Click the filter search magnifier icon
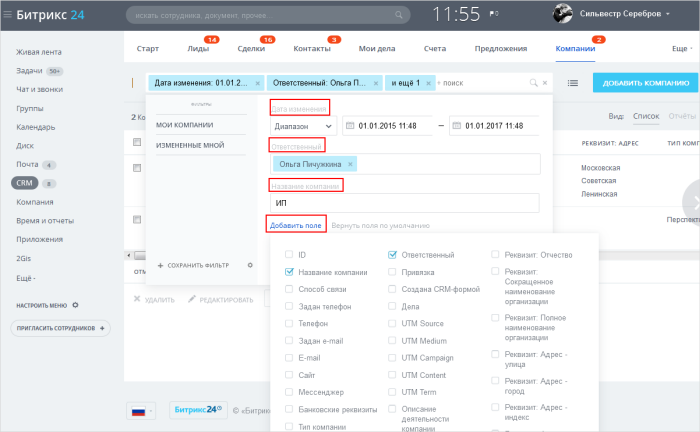This screenshot has width=700, height=432. [x=533, y=83]
